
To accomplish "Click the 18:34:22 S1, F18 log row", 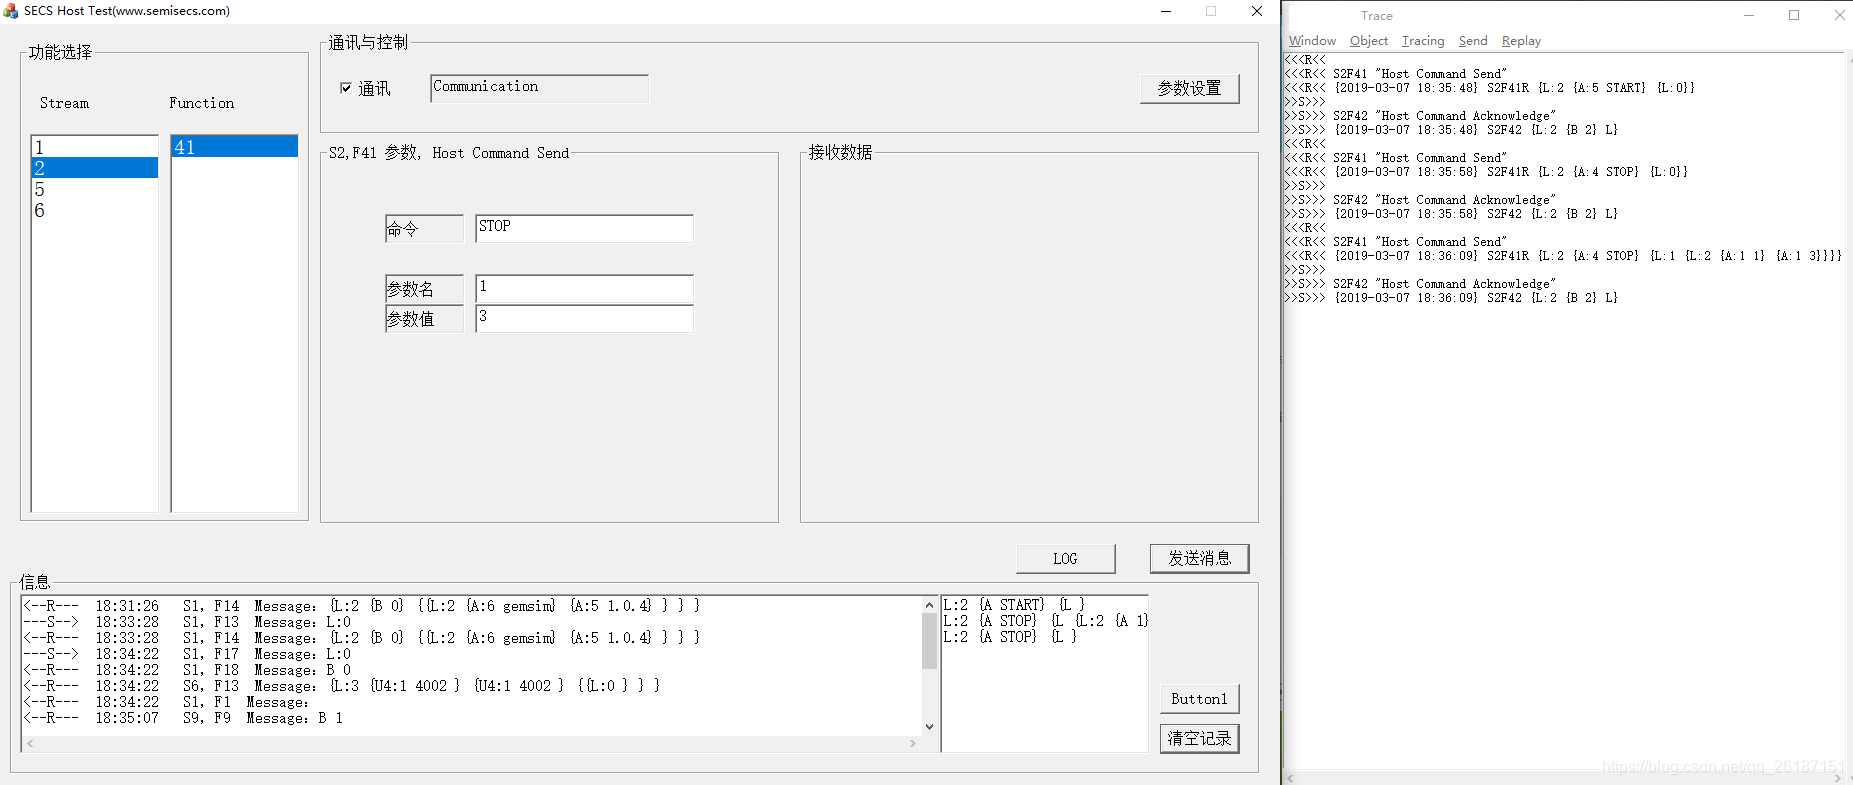I will coord(187,670).
